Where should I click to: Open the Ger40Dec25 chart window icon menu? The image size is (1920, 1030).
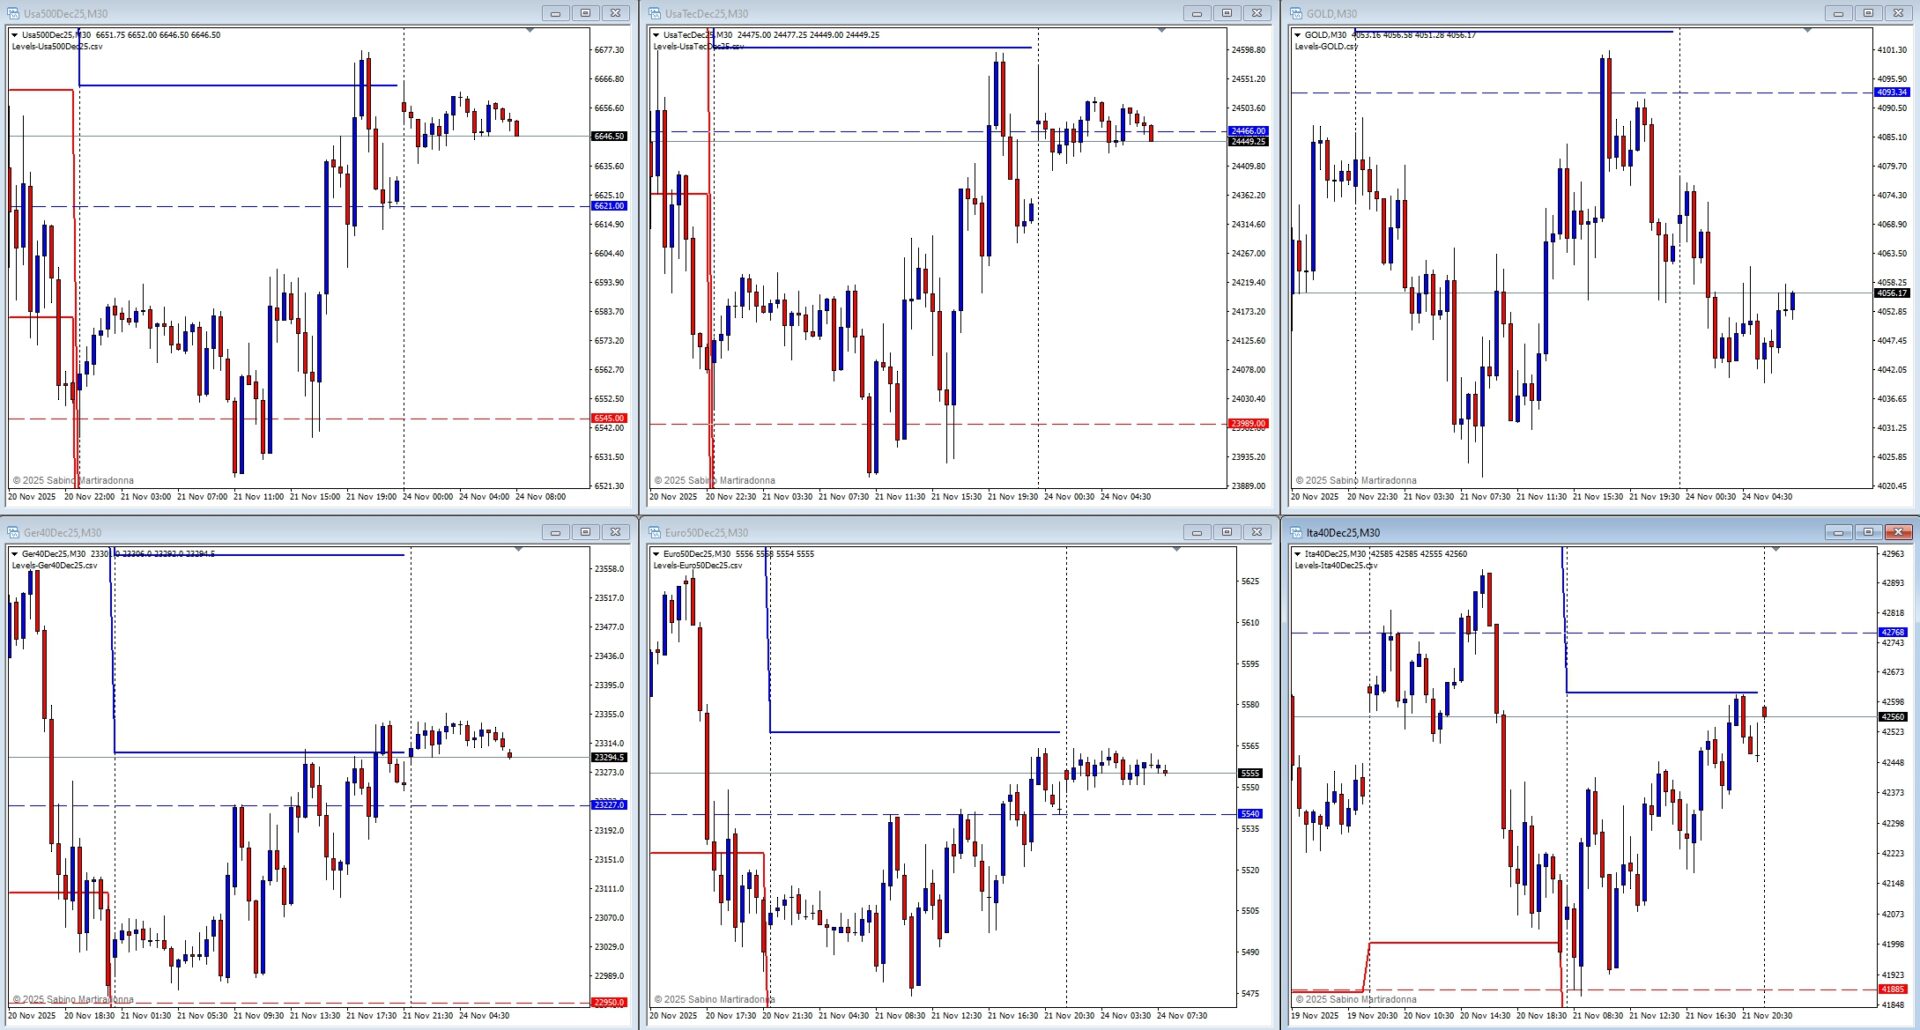(x=14, y=532)
